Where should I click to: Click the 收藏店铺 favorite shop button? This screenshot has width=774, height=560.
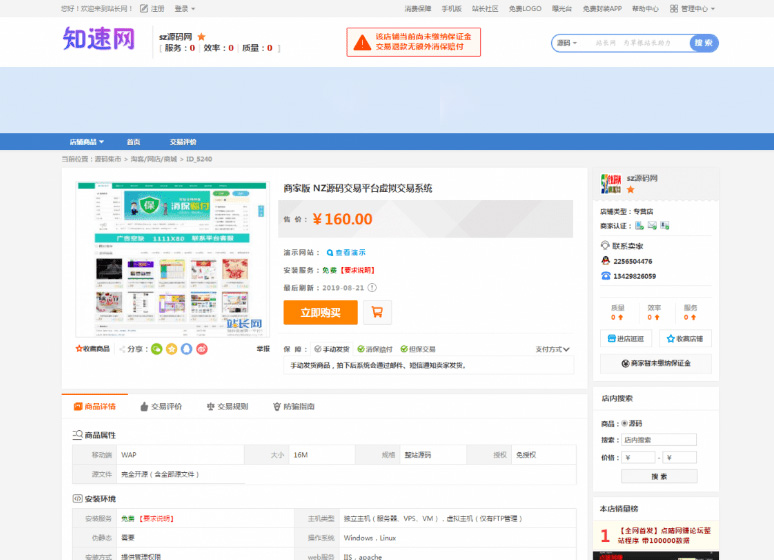pos(685,338)
